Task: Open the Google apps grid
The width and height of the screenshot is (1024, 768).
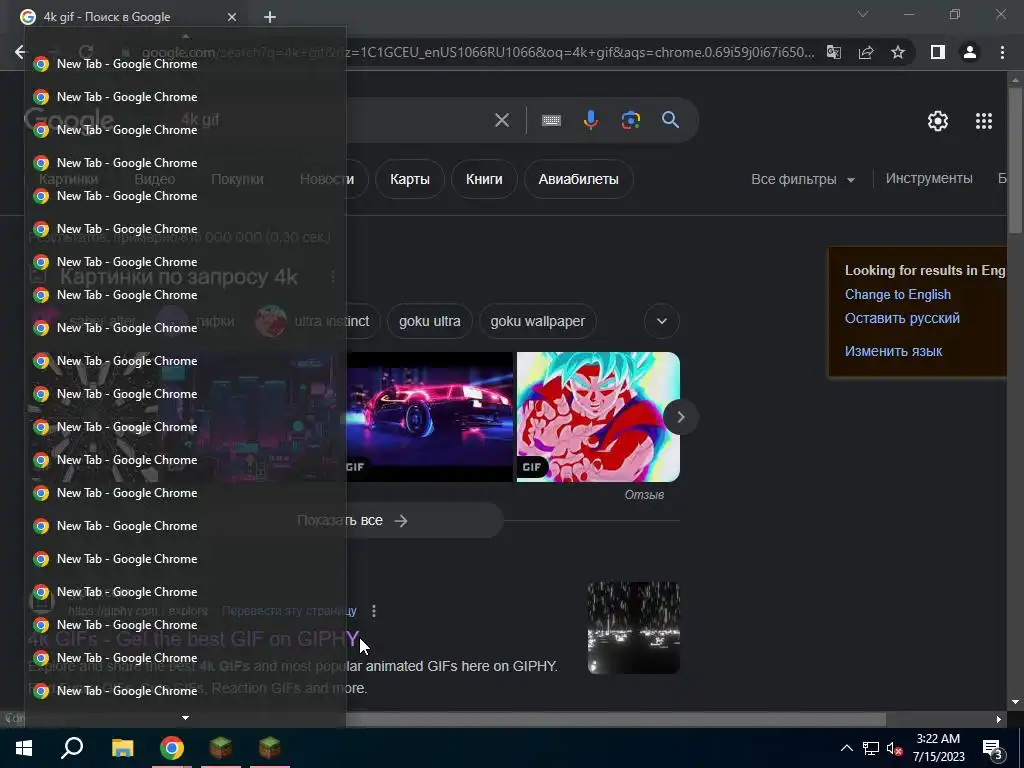Action: tap(984, 121)
